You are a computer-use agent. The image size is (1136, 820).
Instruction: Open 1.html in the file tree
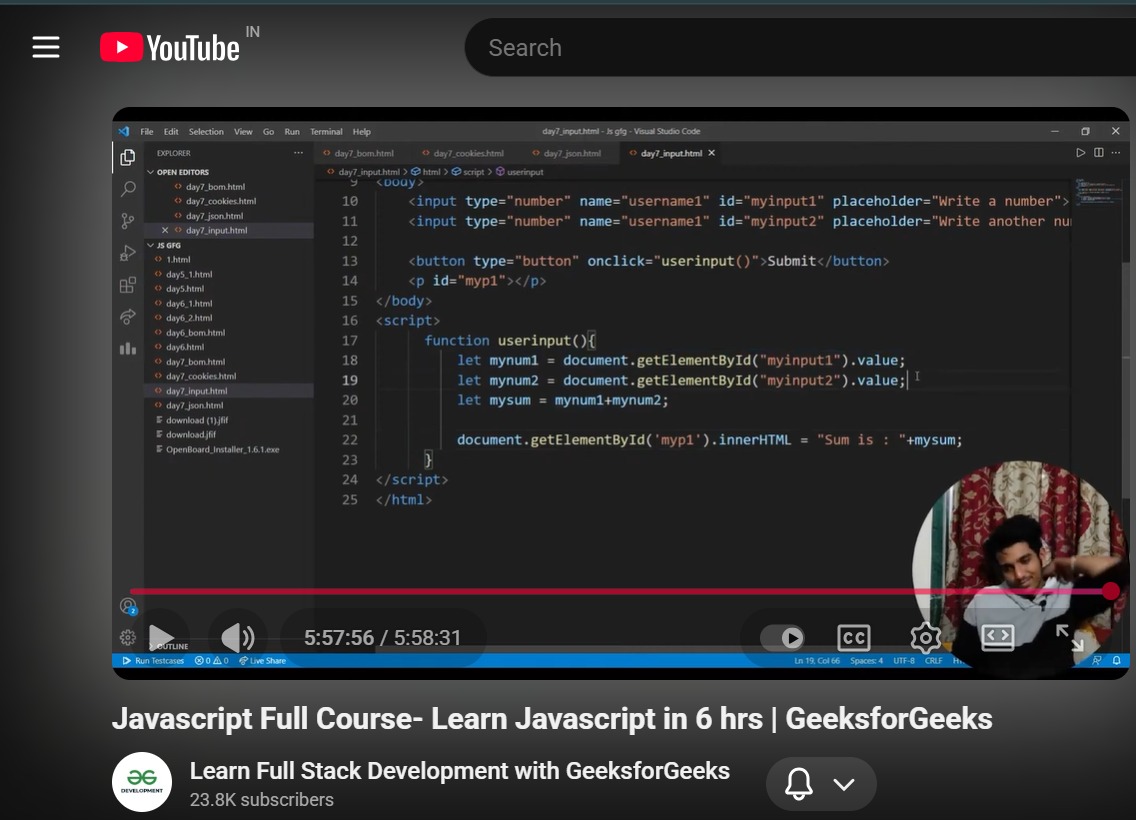(178, 259)
